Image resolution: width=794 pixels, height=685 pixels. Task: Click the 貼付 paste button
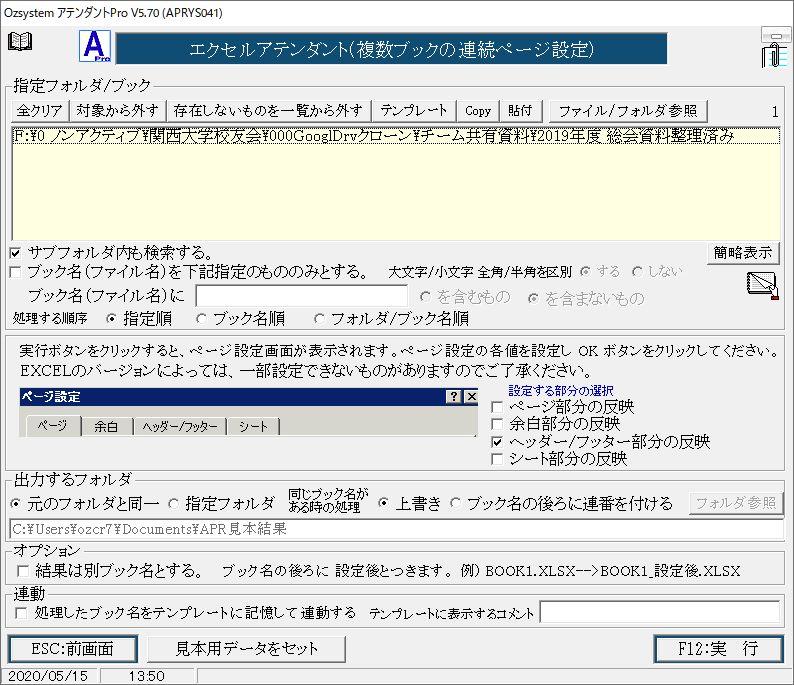pyautogui.click(x=520, y=110)
